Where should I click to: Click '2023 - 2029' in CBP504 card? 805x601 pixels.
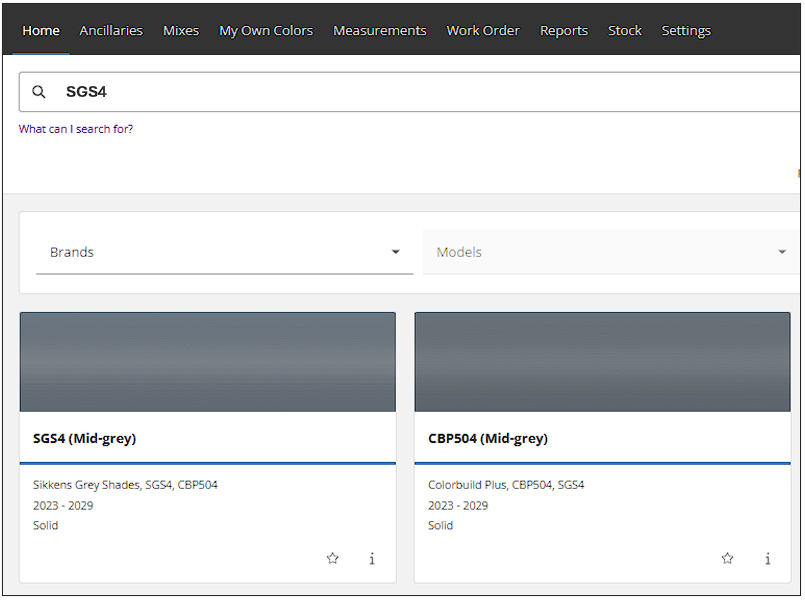[458, 506]
